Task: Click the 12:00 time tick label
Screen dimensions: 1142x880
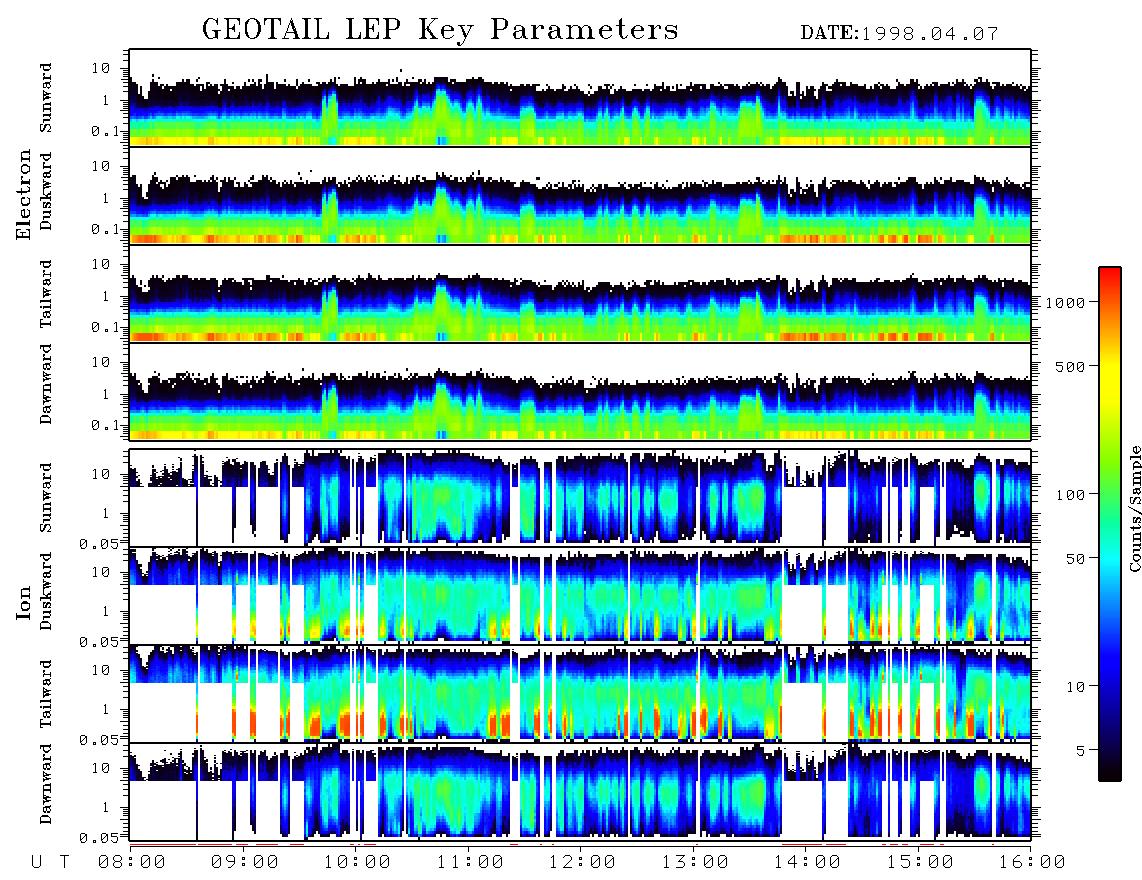Action: pos(582,862)
